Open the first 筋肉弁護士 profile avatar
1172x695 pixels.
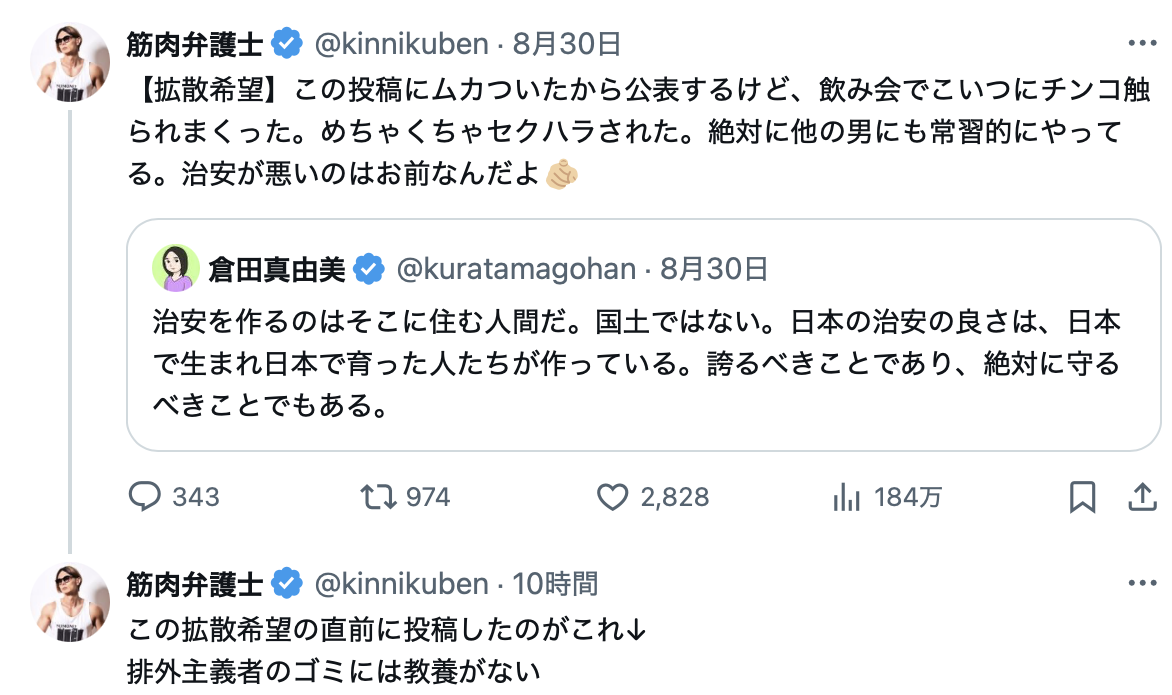[x=70, y=64]
